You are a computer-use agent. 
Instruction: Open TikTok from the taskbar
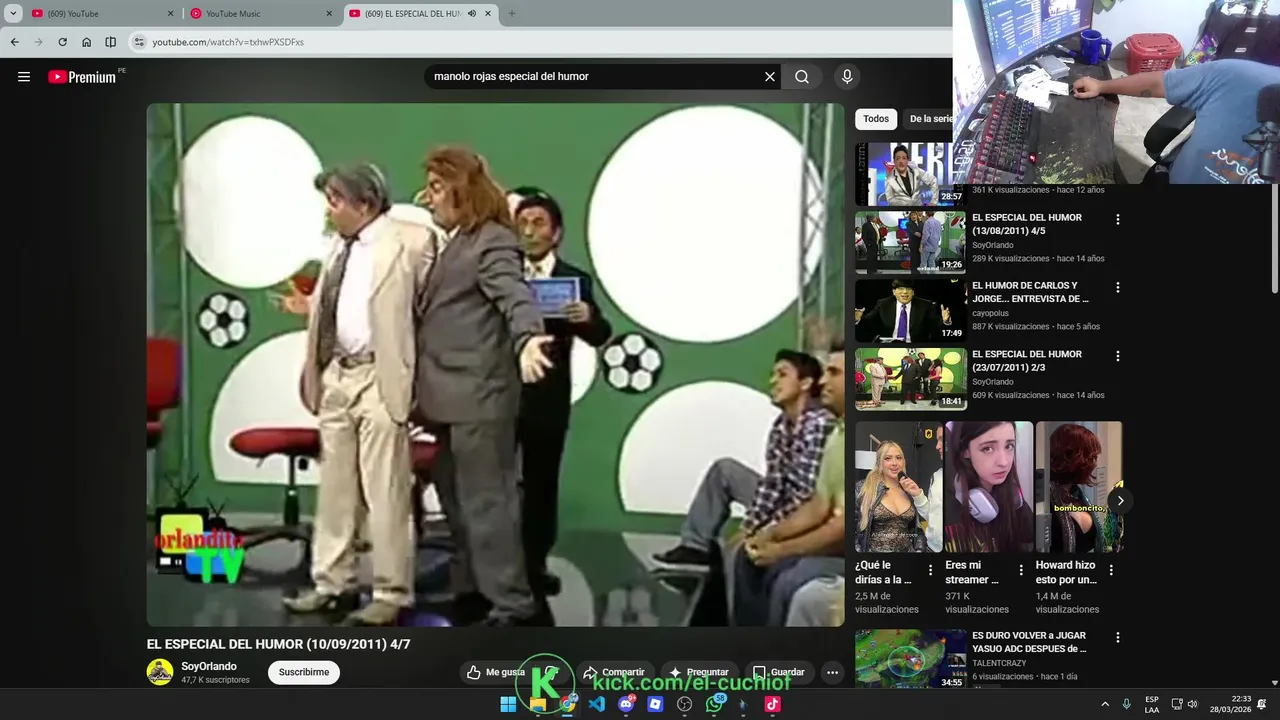coord(772,704)
